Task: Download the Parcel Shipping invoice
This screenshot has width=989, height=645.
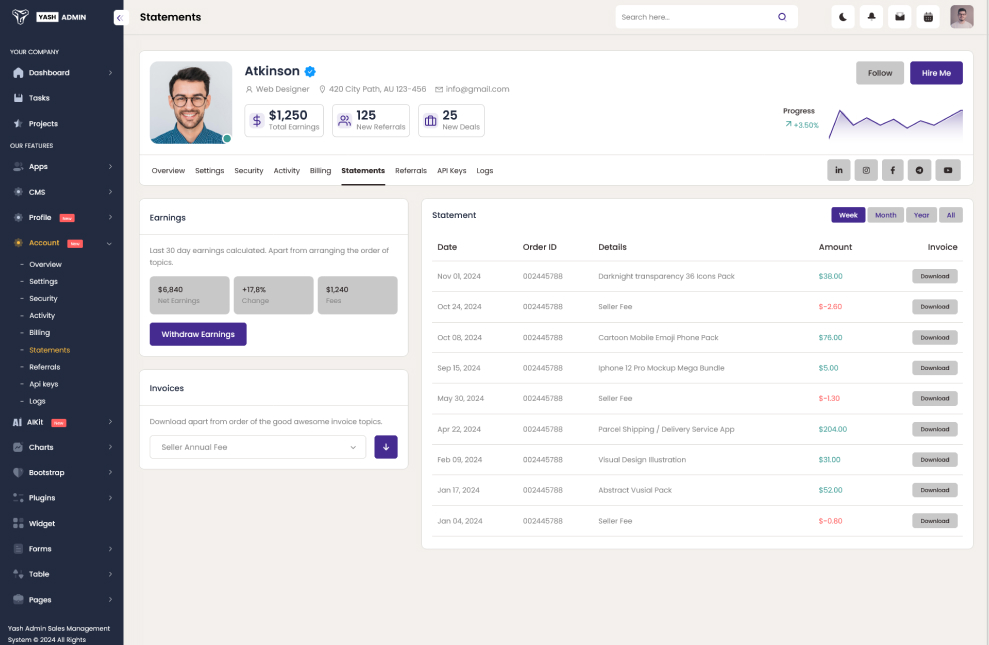Action: [935, 429]
